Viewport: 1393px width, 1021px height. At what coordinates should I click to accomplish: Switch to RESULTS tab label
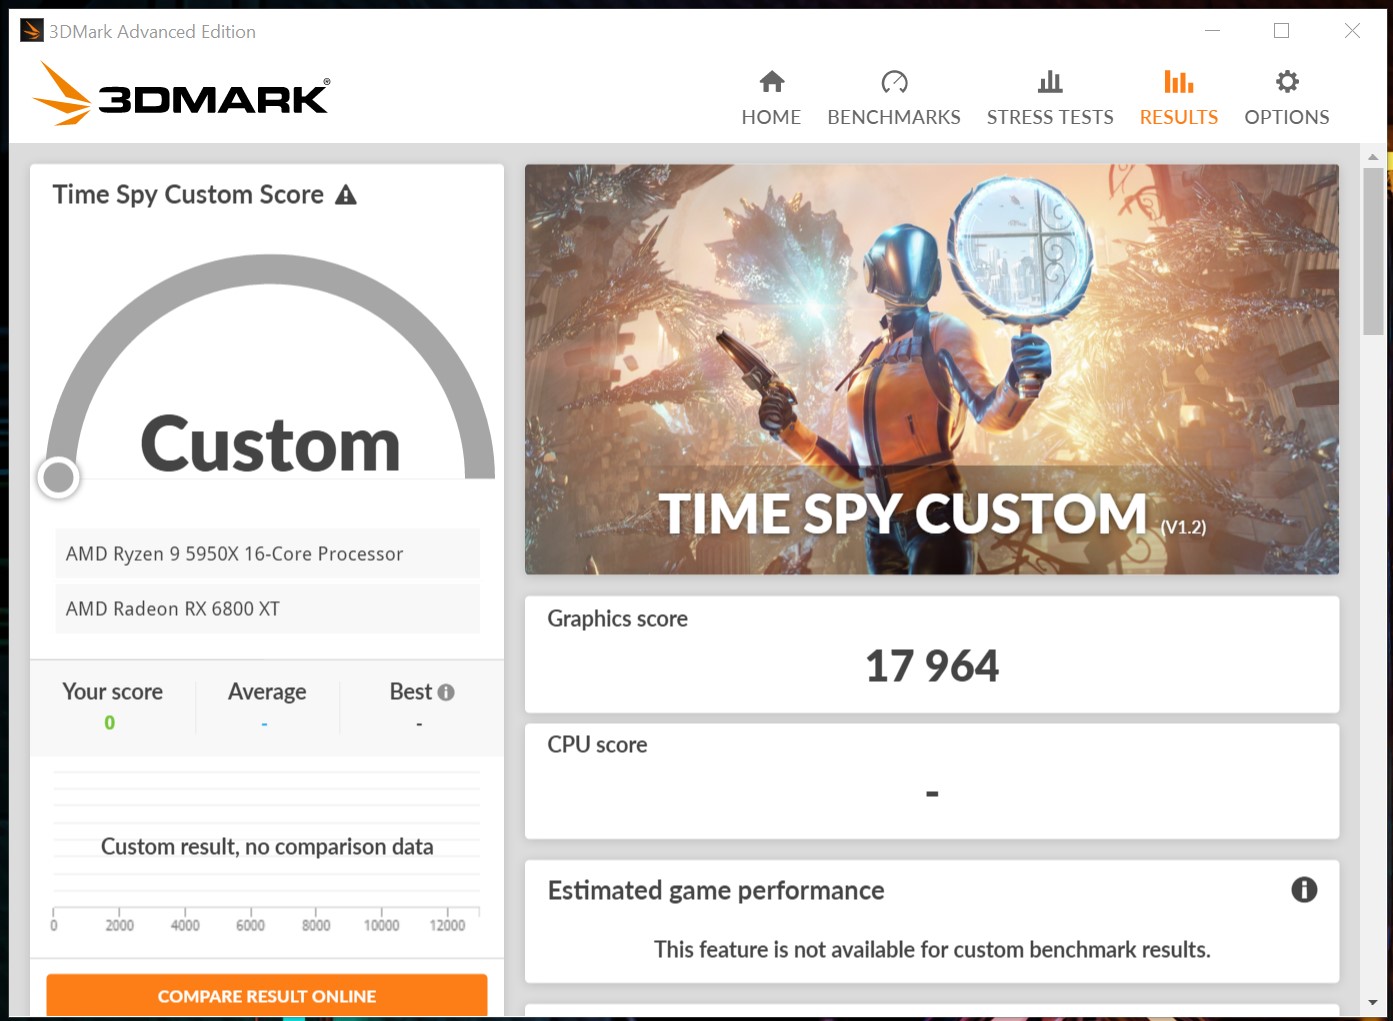click(x=1179, y=117)
